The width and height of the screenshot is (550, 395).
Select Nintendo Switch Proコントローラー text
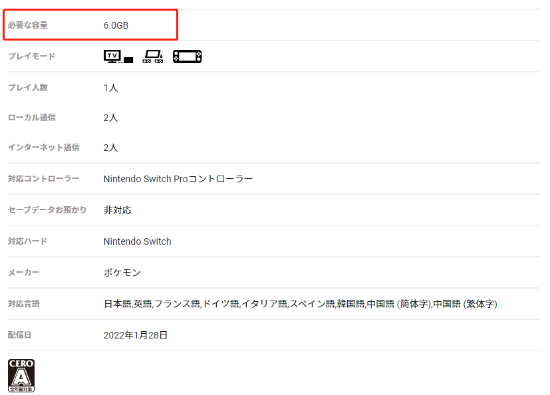coord(178,179)
